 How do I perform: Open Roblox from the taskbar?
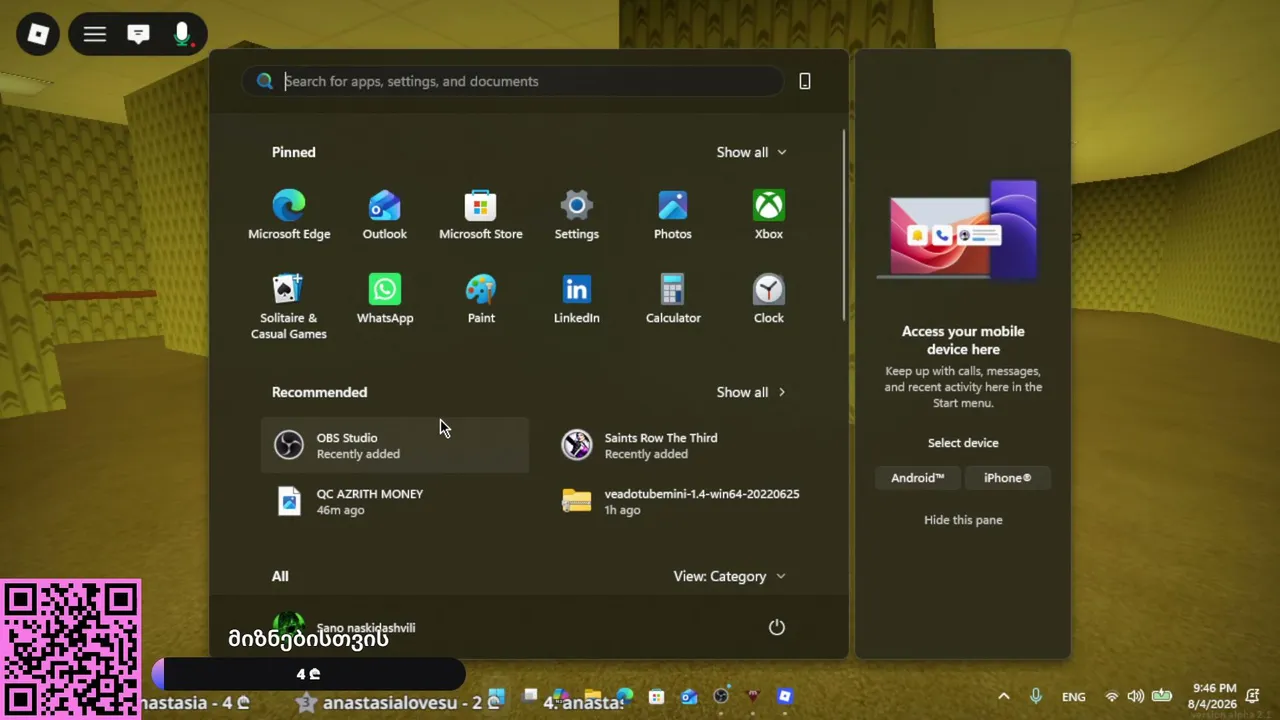785,696
